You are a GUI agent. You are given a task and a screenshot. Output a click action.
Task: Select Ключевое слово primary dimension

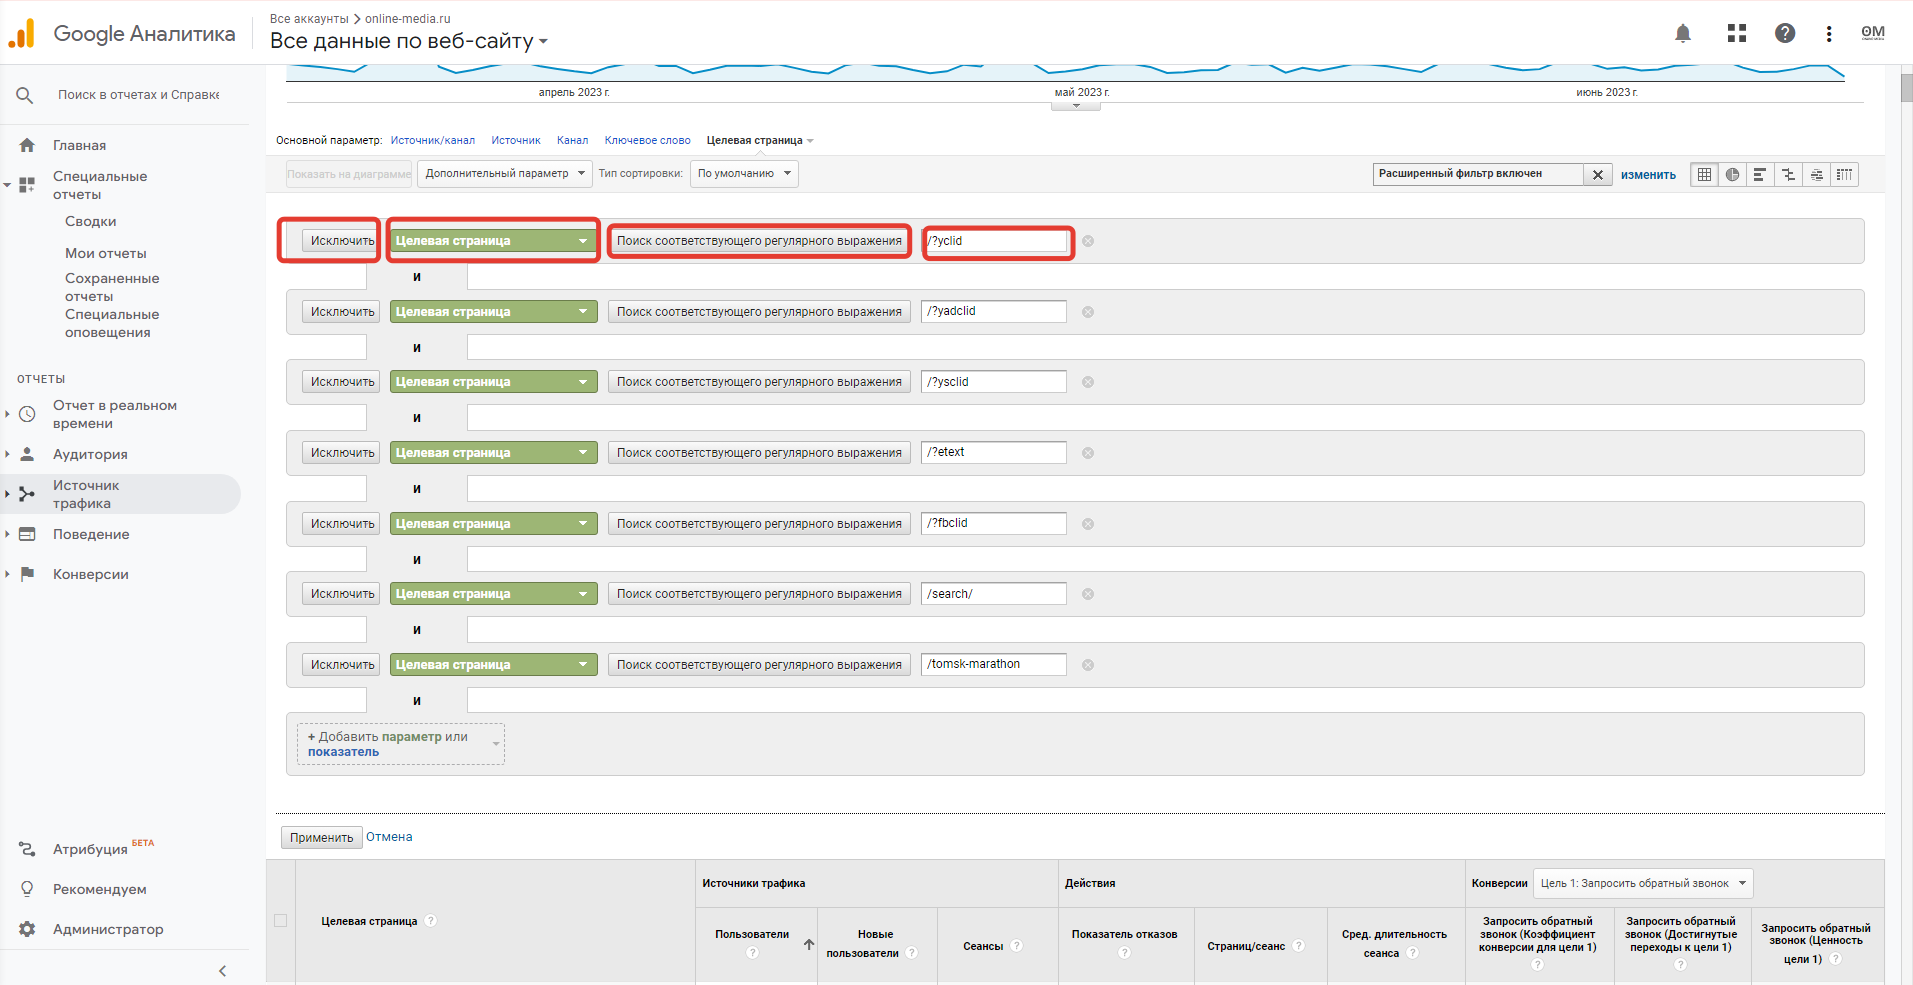click(647, 141)
